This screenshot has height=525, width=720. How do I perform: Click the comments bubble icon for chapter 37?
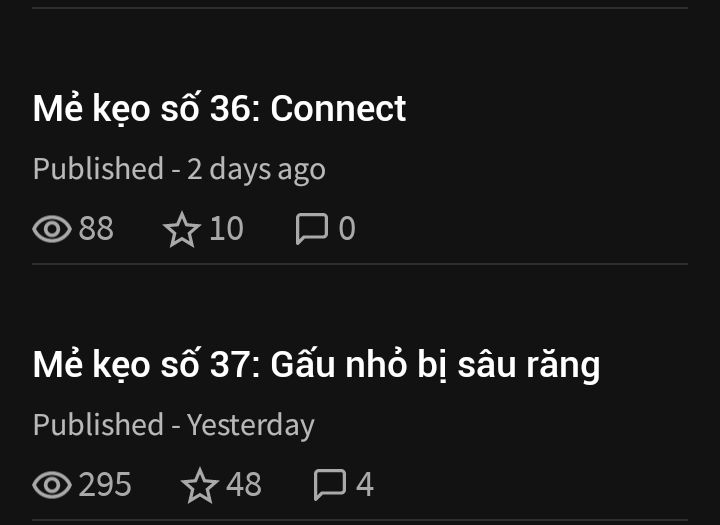pyautogui.click(x=330, y=485)
